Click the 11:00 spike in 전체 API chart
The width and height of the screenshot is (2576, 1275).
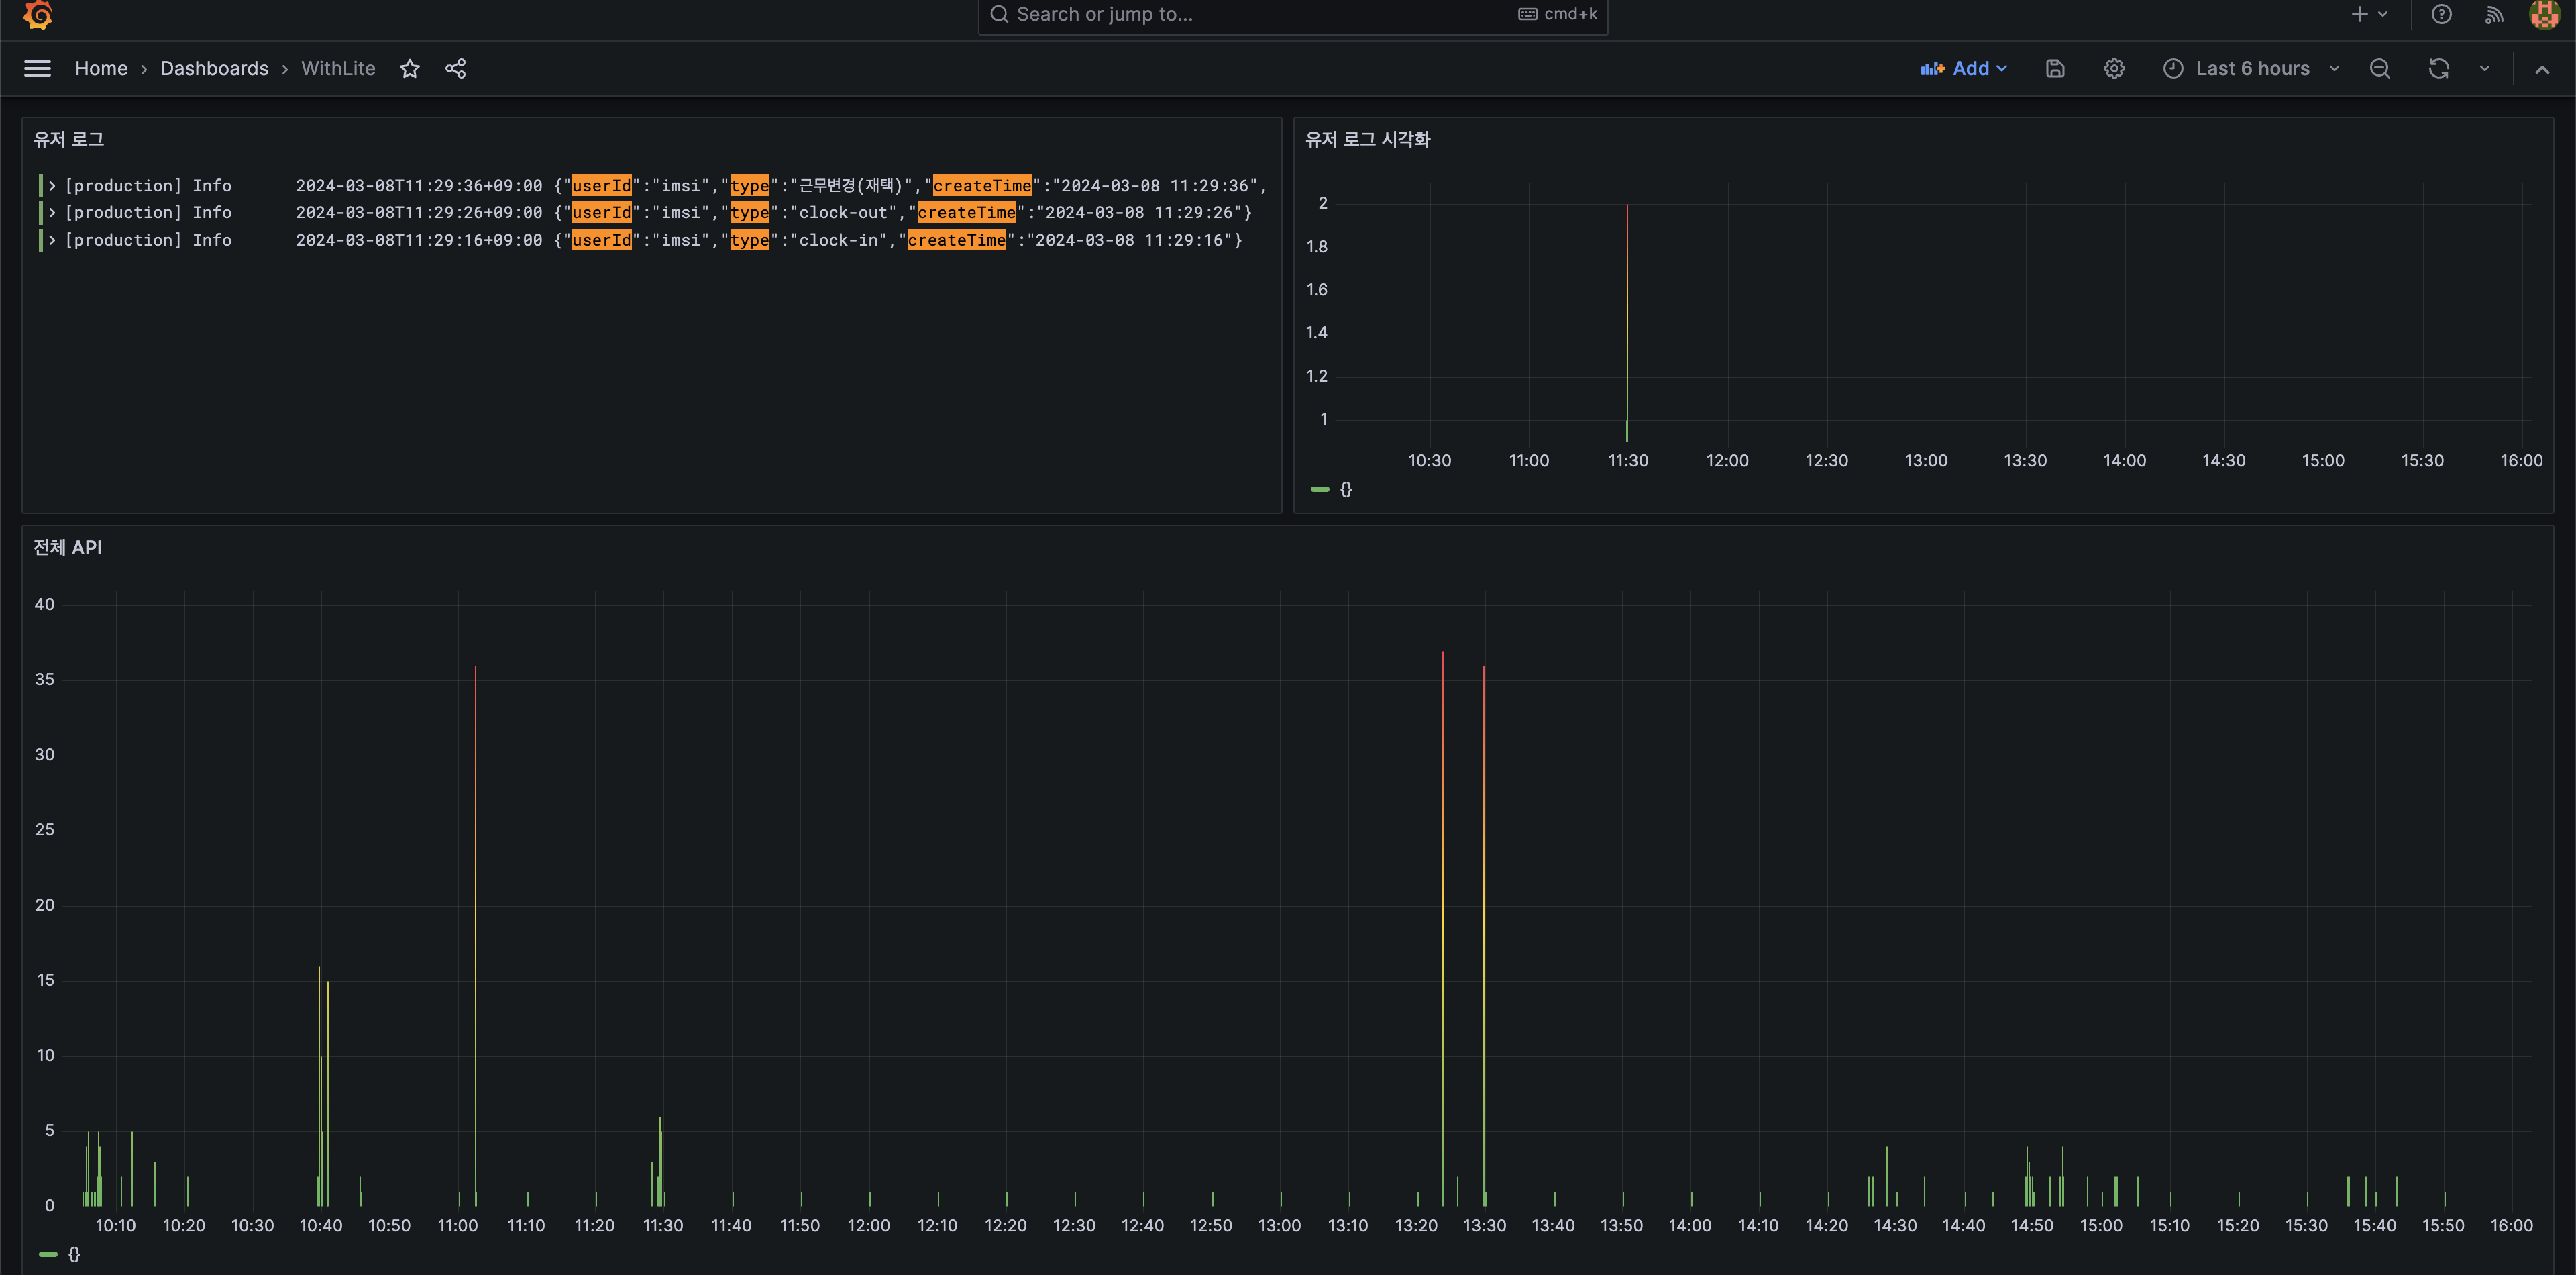coord(475,935)
